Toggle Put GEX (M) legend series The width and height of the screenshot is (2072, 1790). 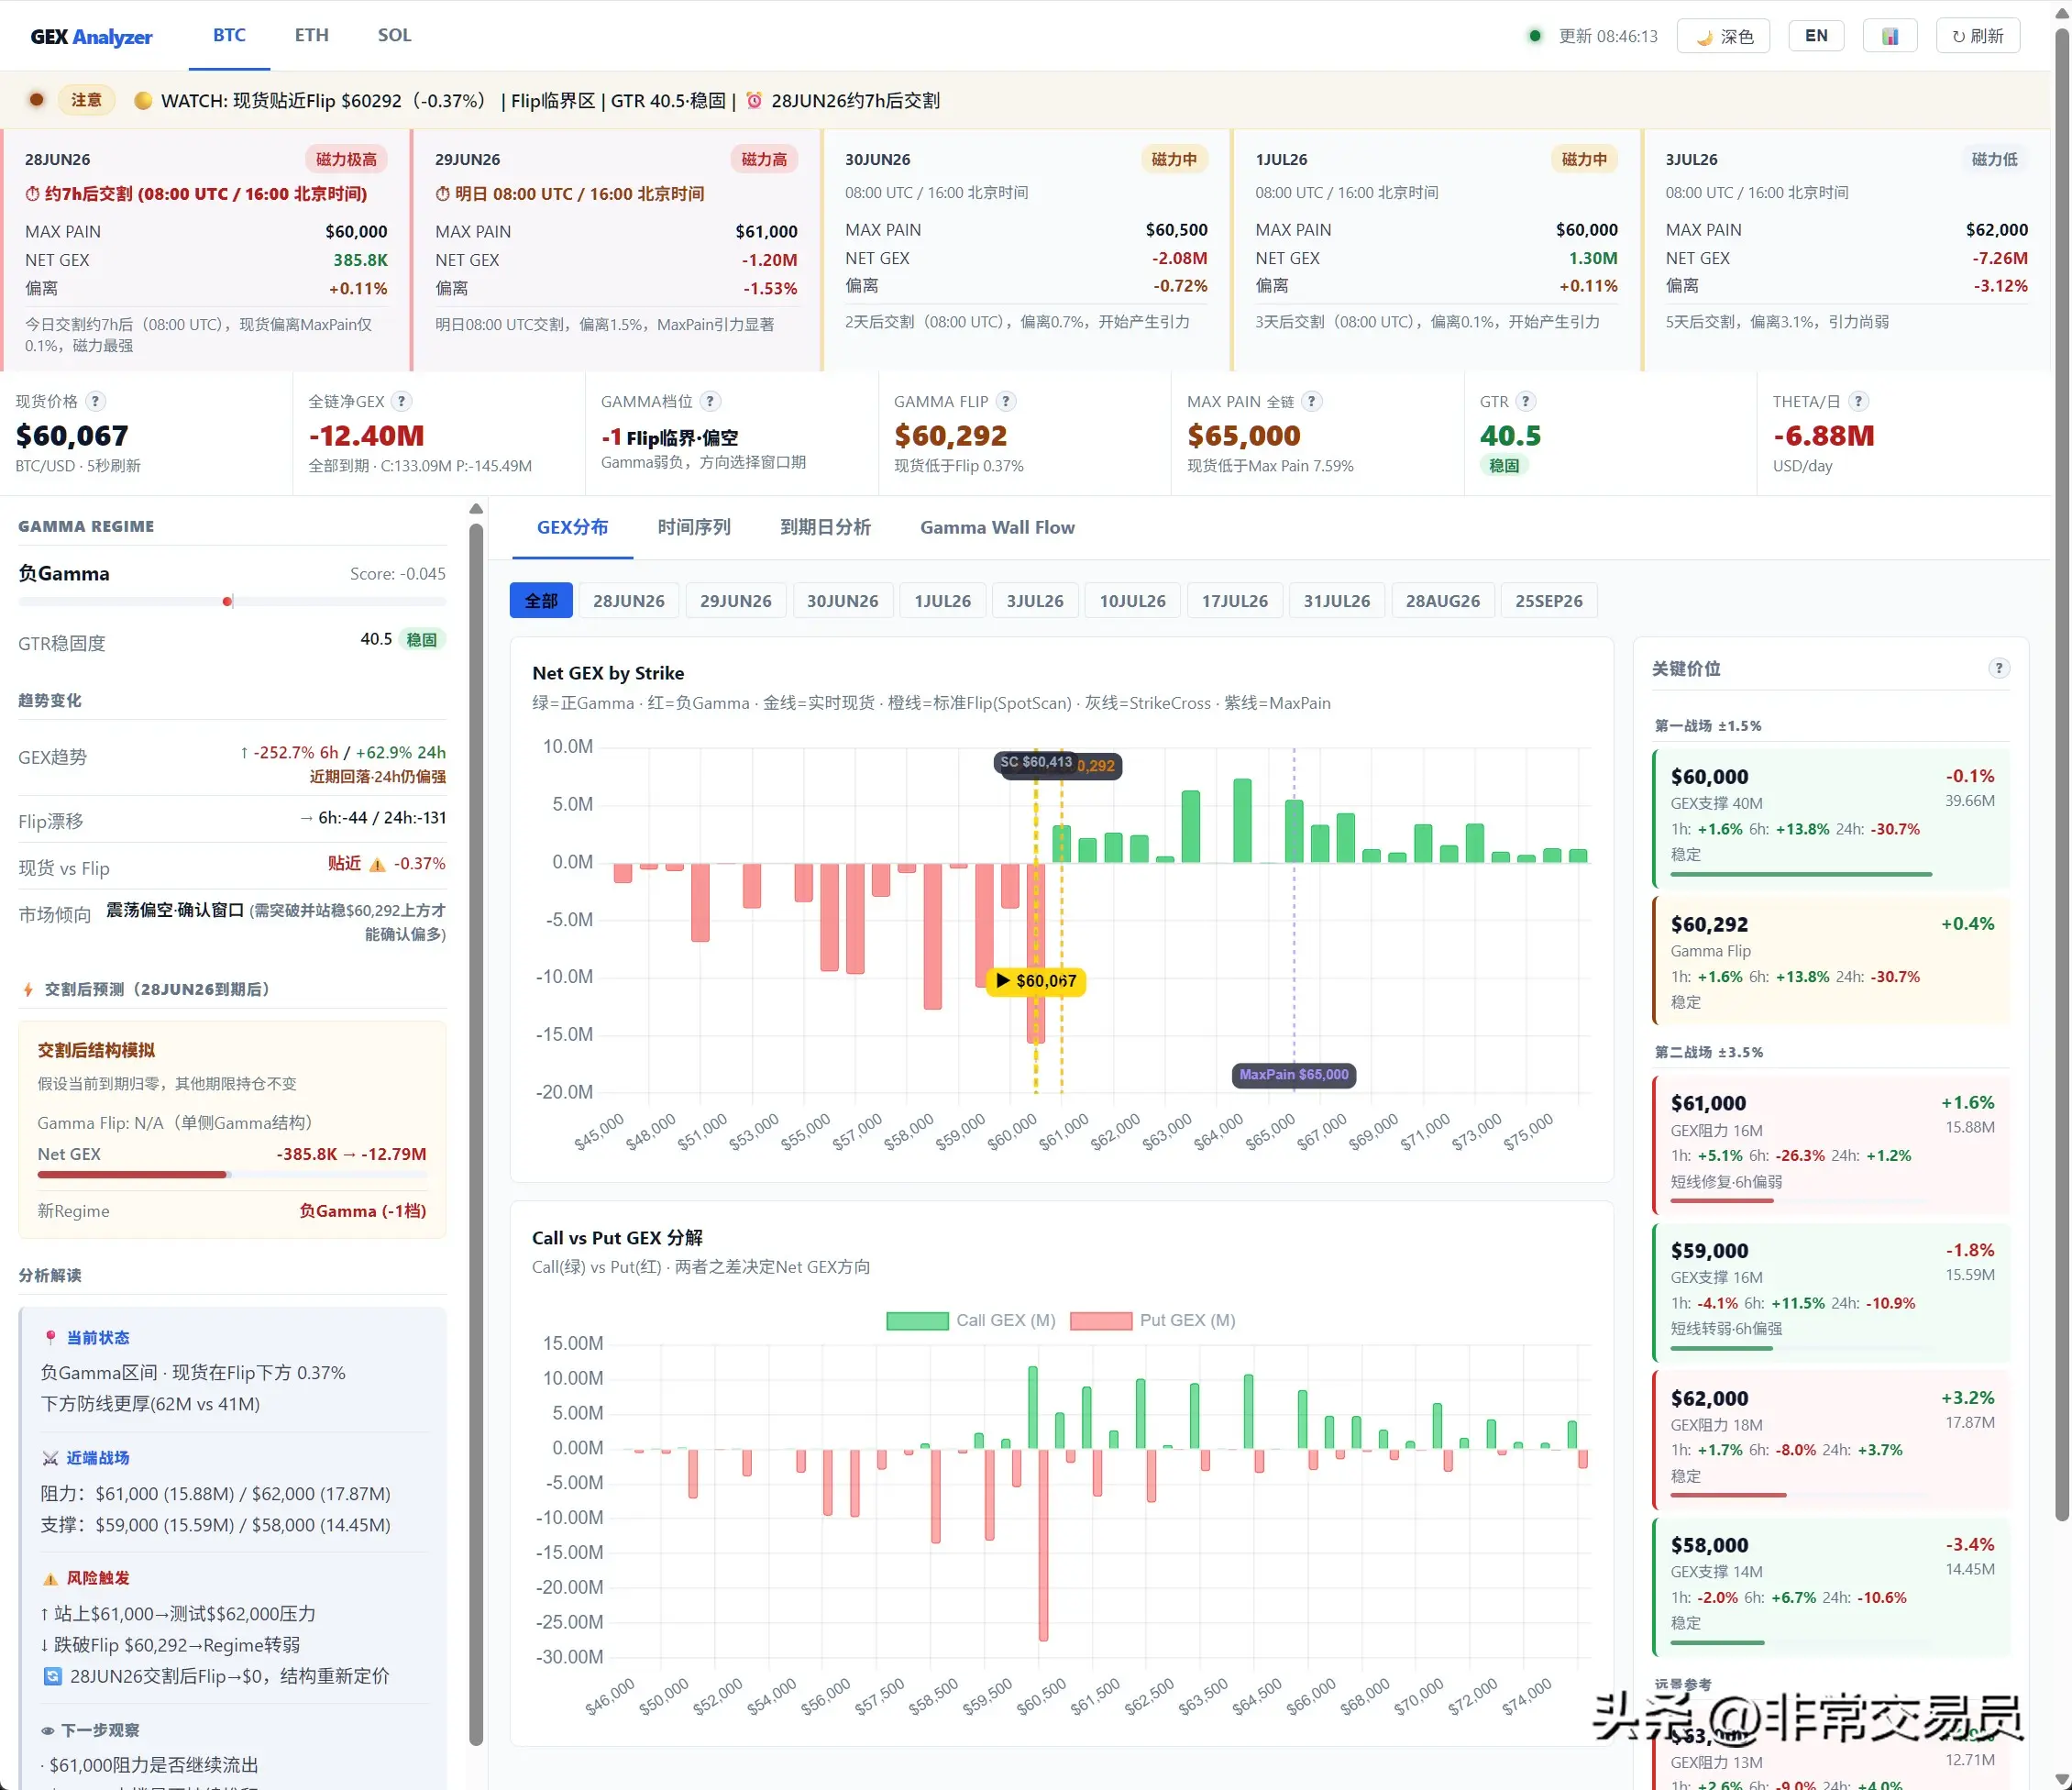[x=1153, y=1320]
